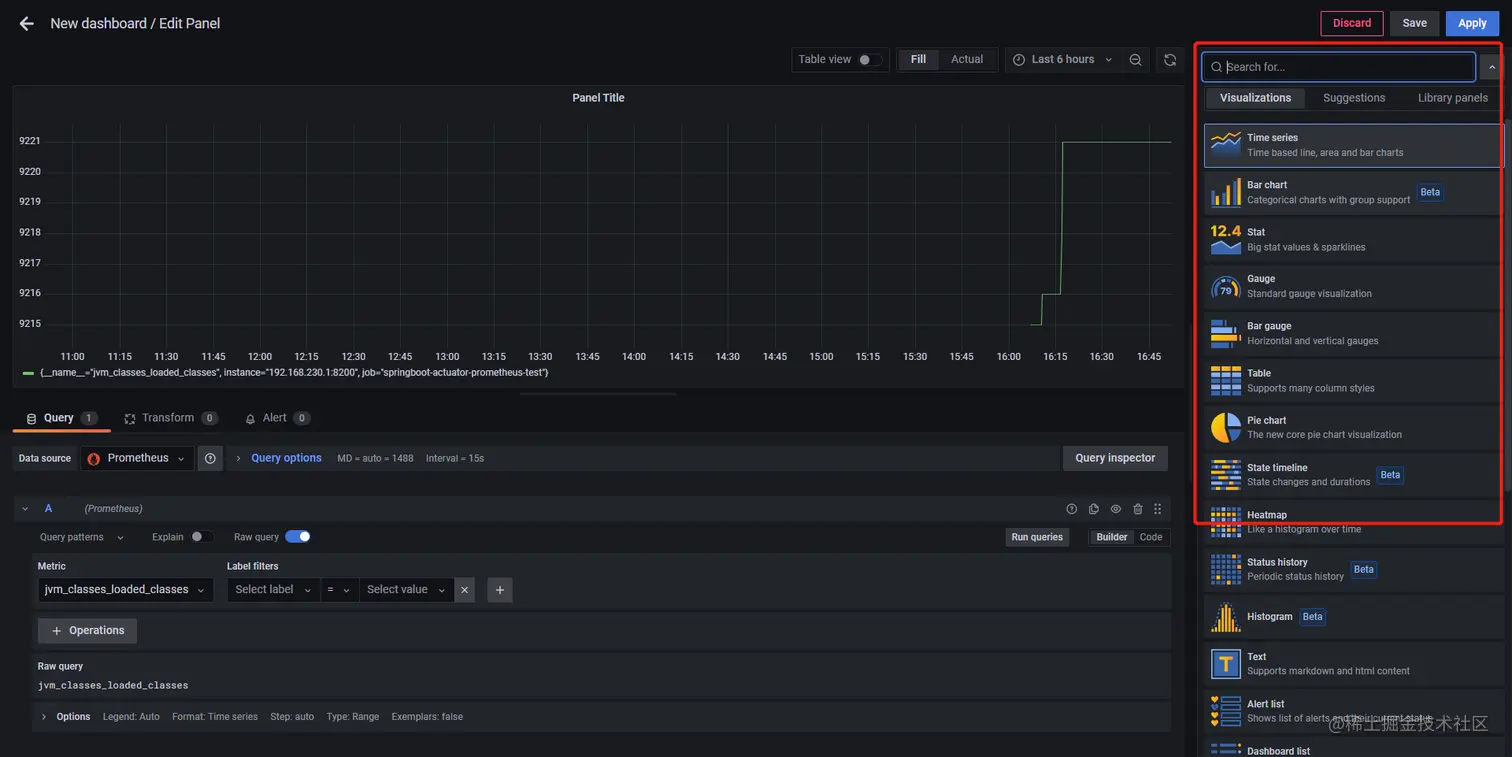Viewport: 1512px width, 757px height.
Task: Open the Prometheus data source dropdown
Action: click(136, 459)
